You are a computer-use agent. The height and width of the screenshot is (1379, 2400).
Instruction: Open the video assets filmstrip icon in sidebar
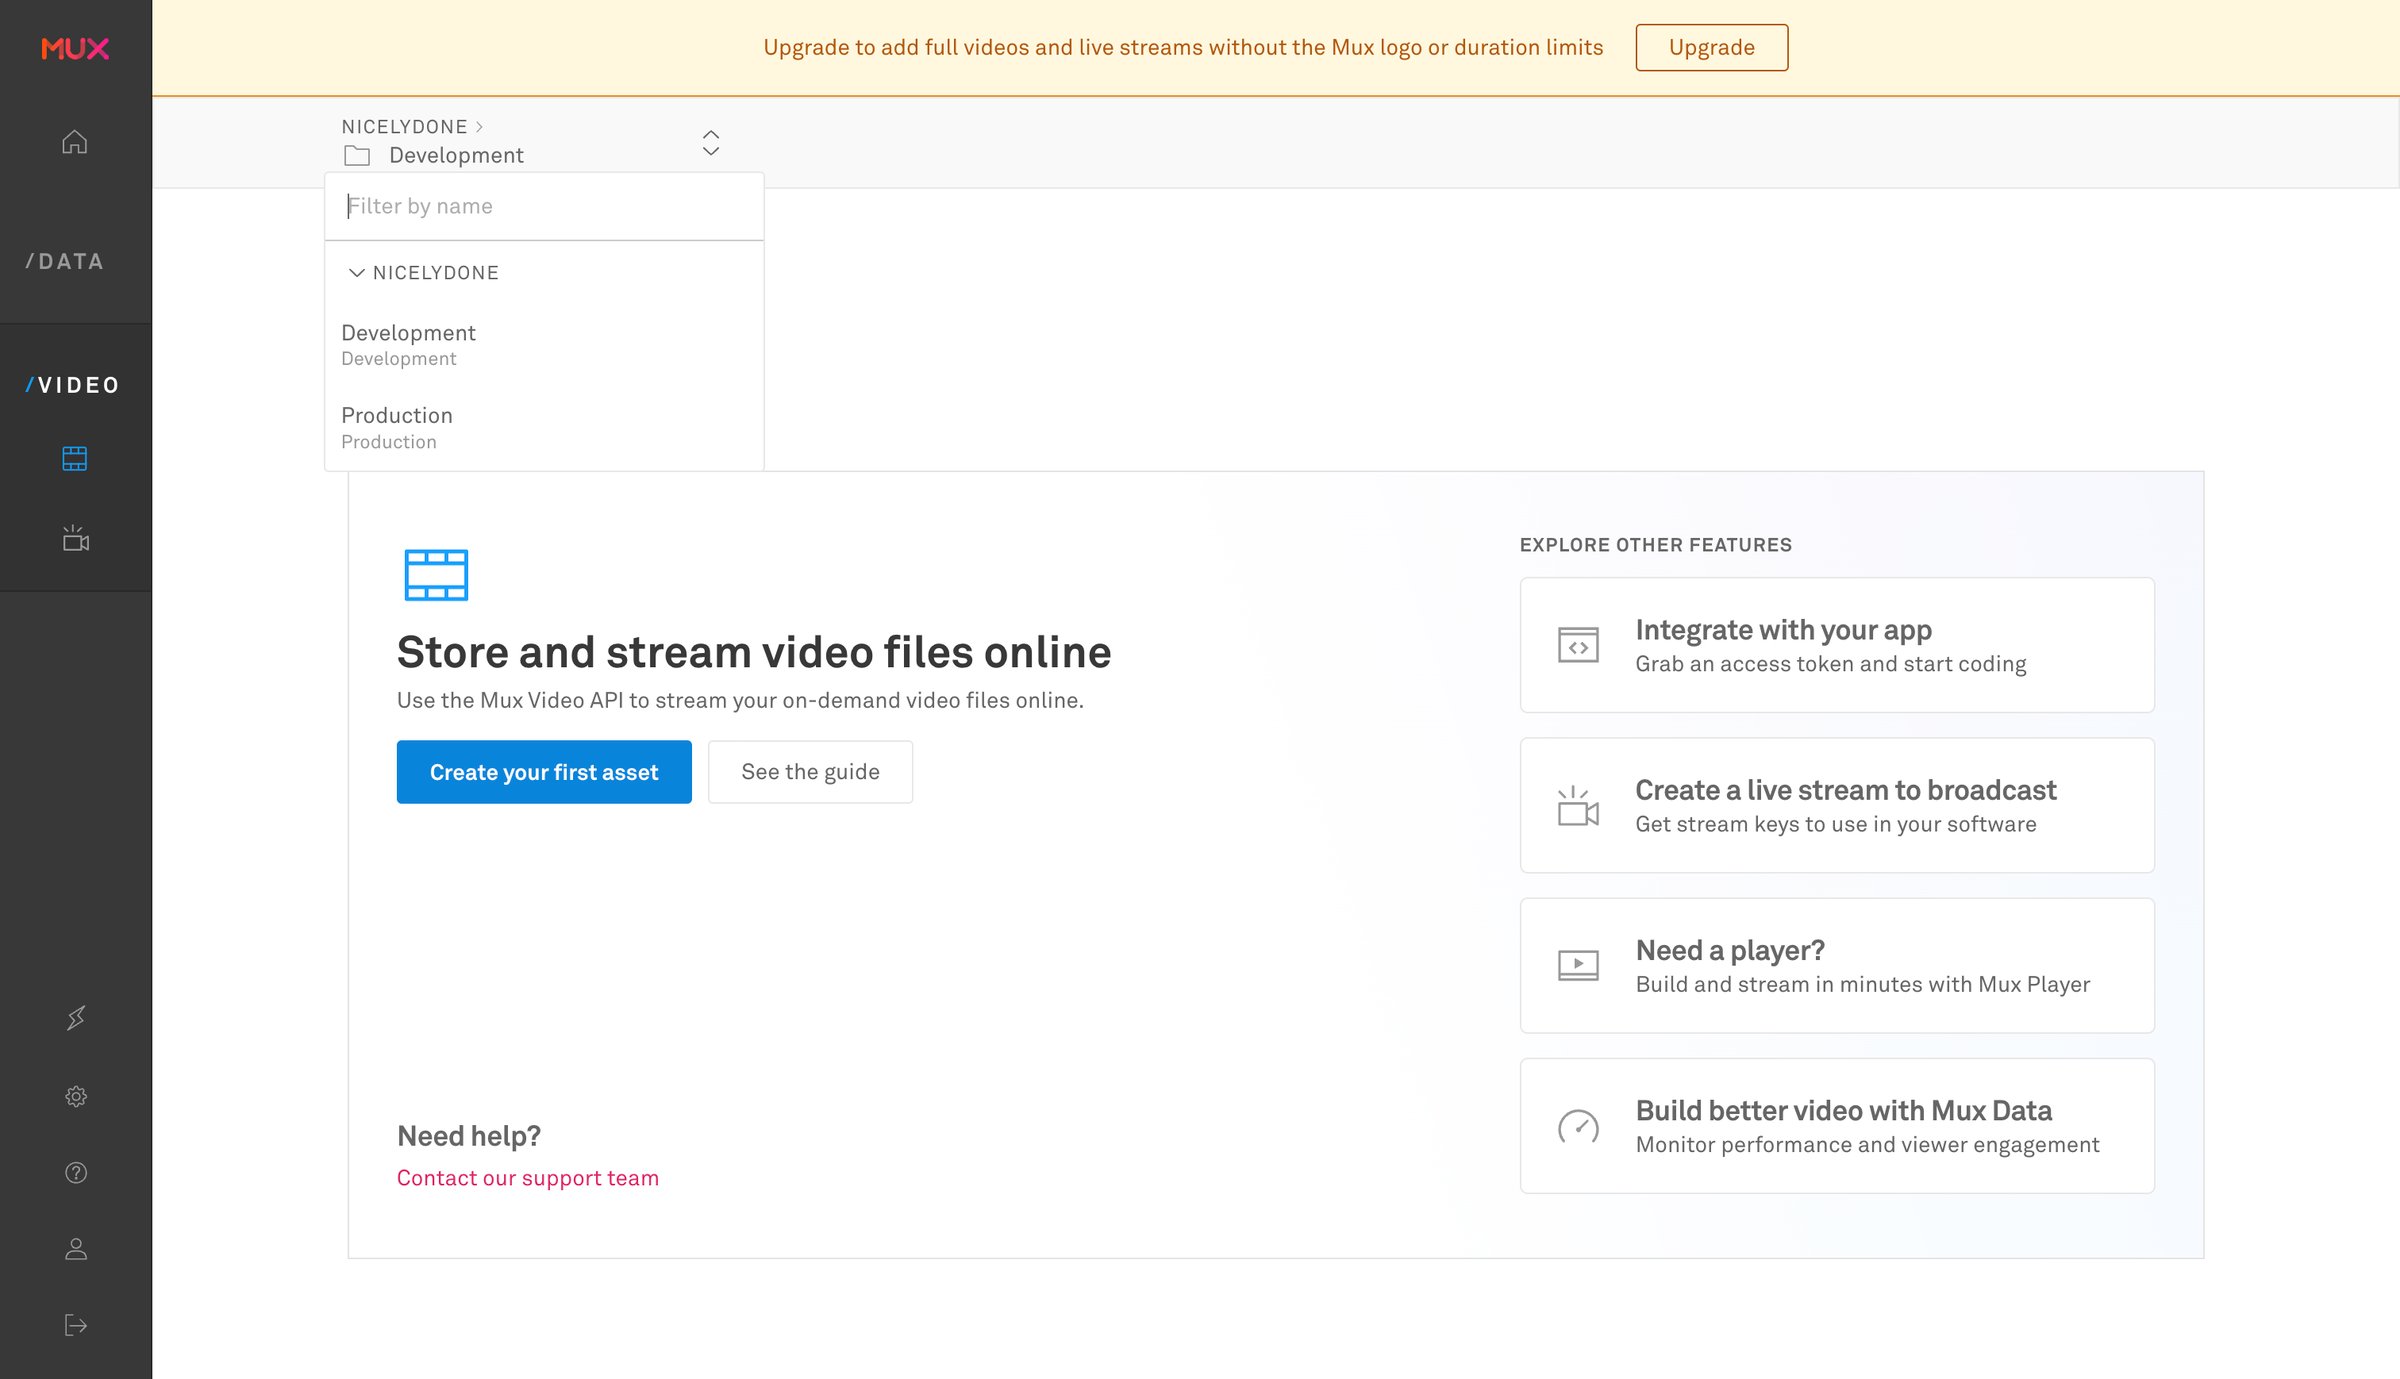point(75,459)
